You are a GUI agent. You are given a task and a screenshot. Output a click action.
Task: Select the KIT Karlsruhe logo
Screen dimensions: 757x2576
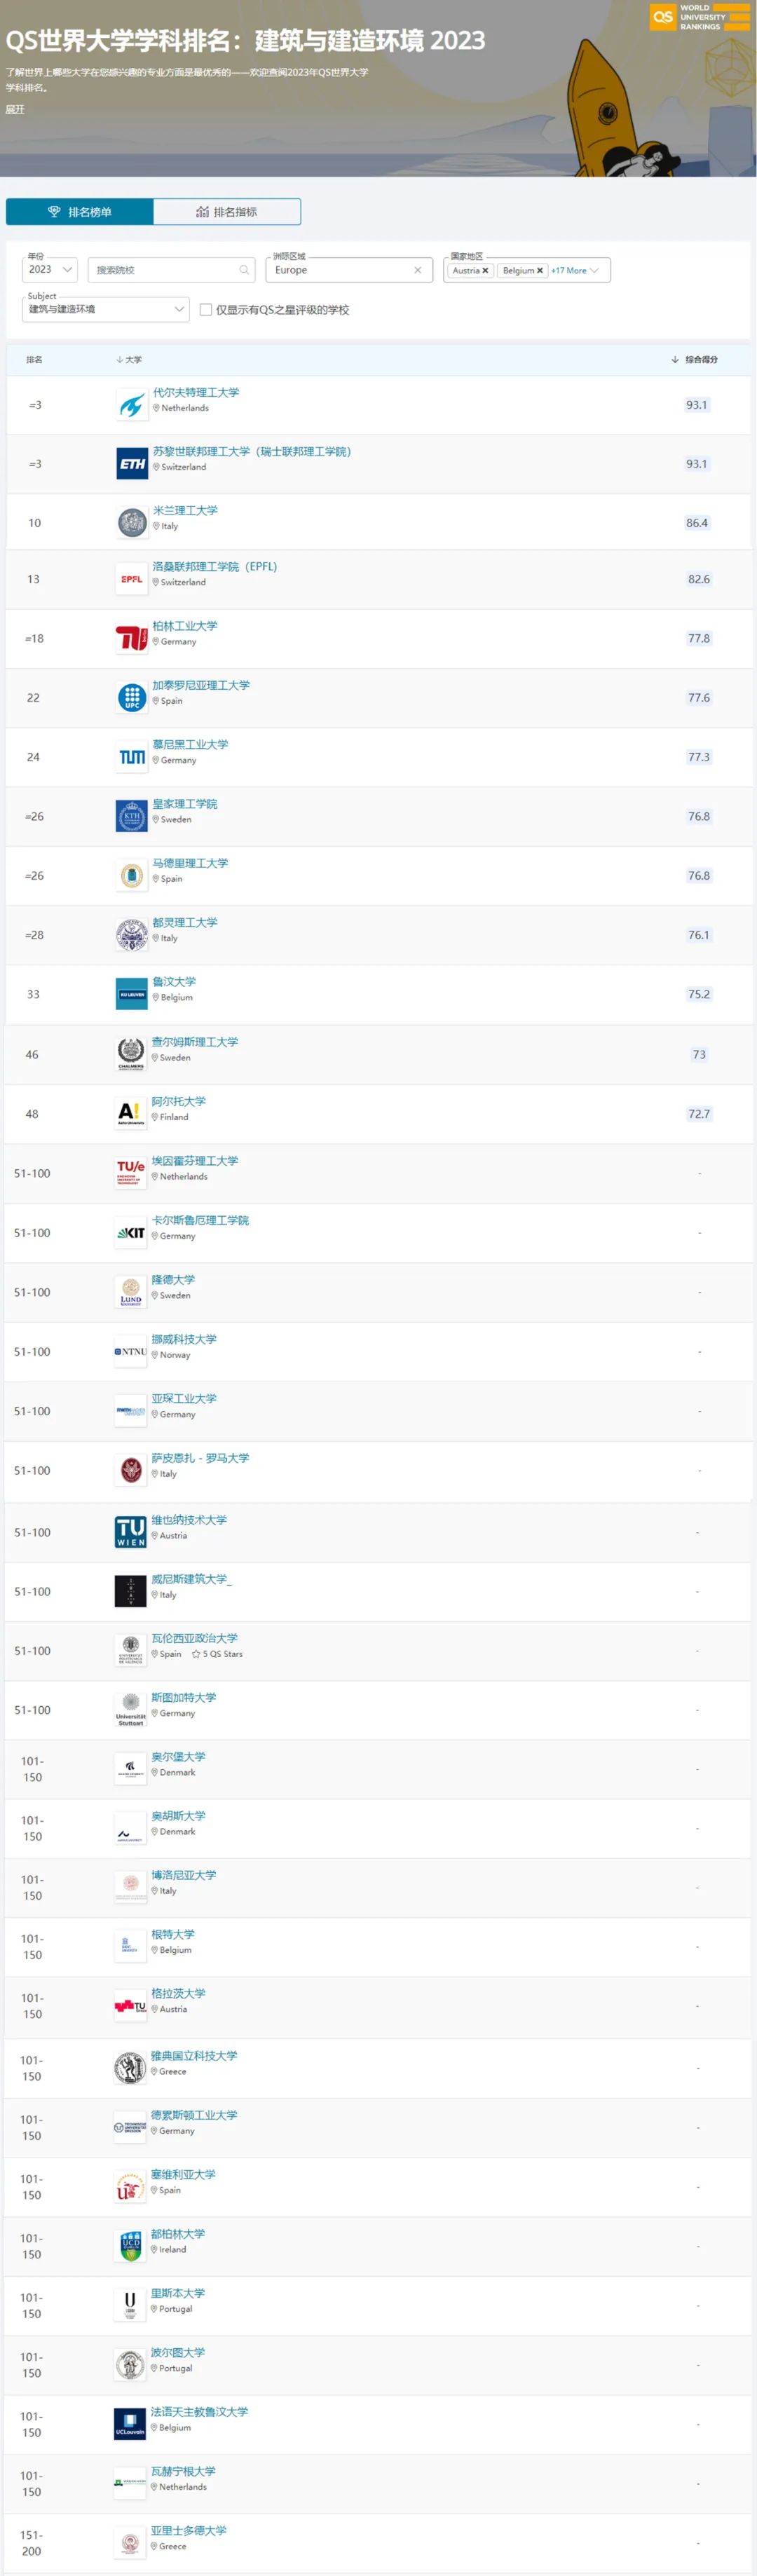[131, 1233]
